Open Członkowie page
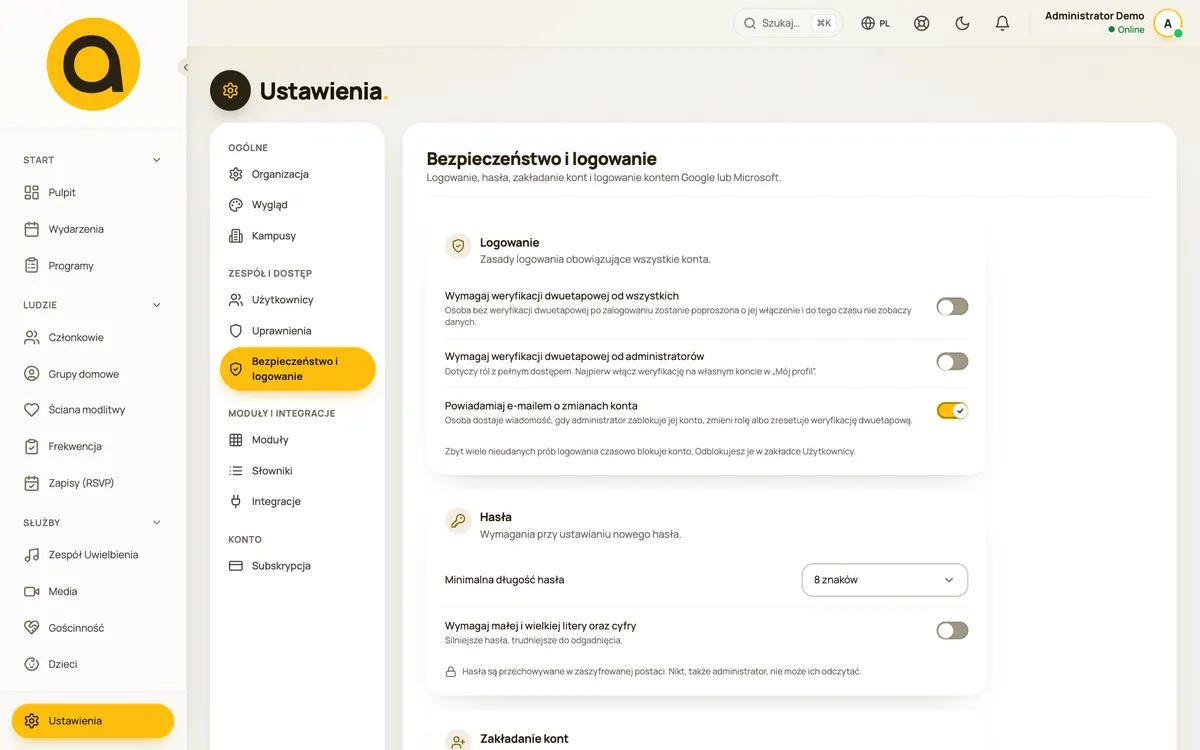The image size is (1200, 750). (x=93, y=337)
